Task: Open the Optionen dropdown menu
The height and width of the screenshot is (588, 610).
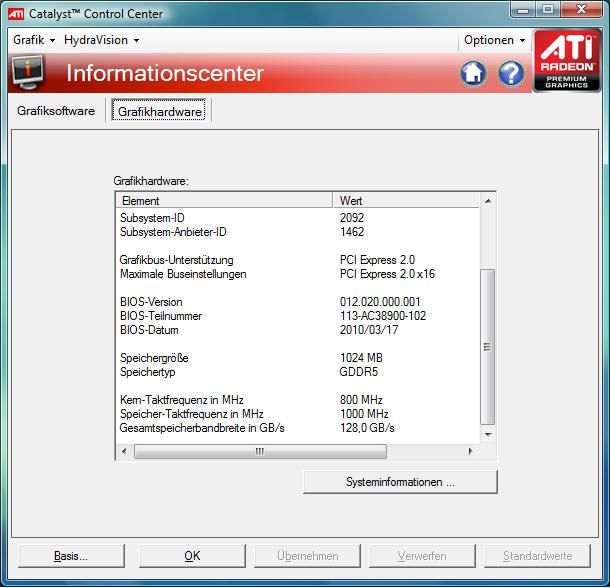Action: 494,40
